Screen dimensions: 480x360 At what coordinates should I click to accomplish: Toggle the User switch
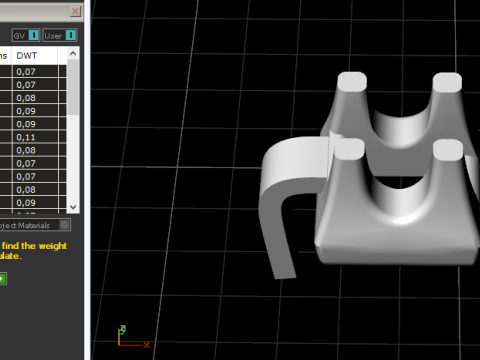(x=60, y=35)
